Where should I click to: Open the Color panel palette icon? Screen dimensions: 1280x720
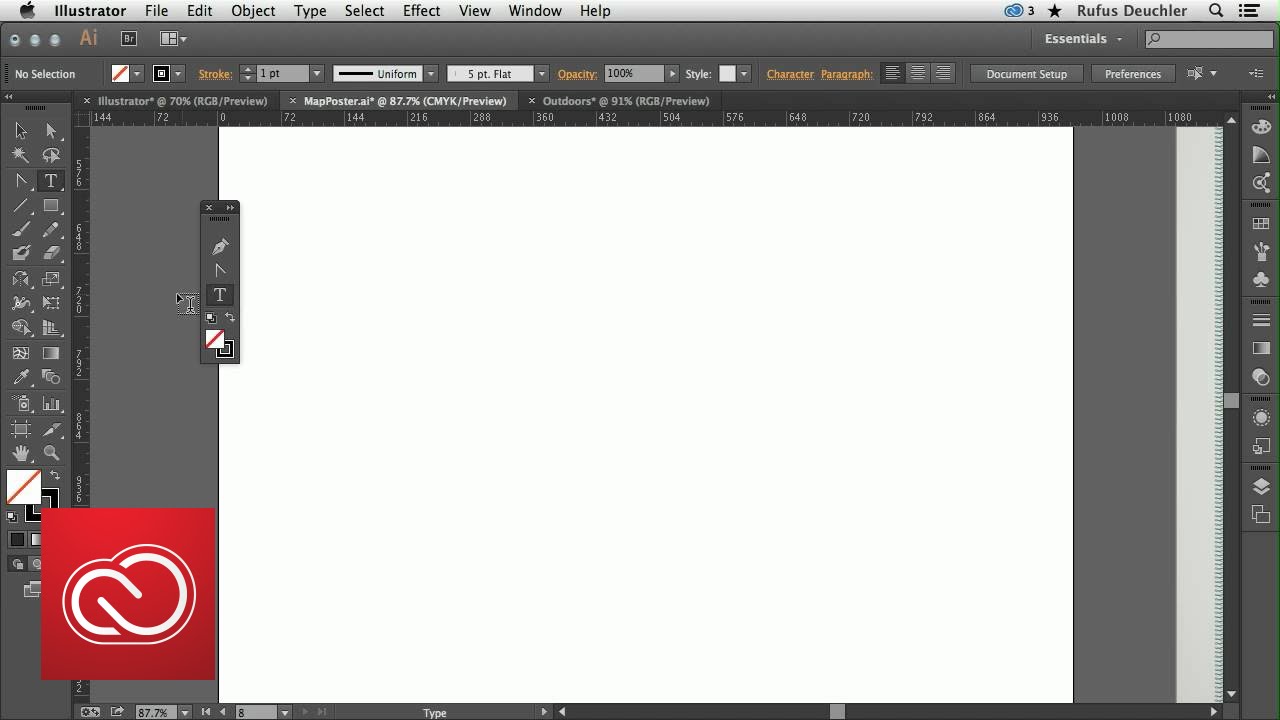1261,127
